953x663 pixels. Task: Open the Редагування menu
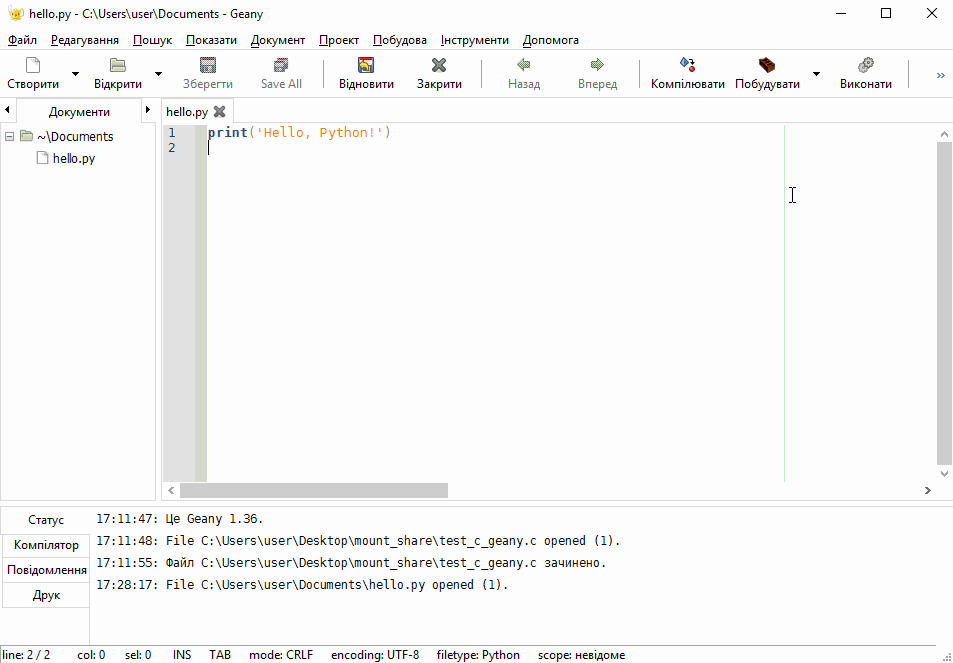(x=84, y=40)
